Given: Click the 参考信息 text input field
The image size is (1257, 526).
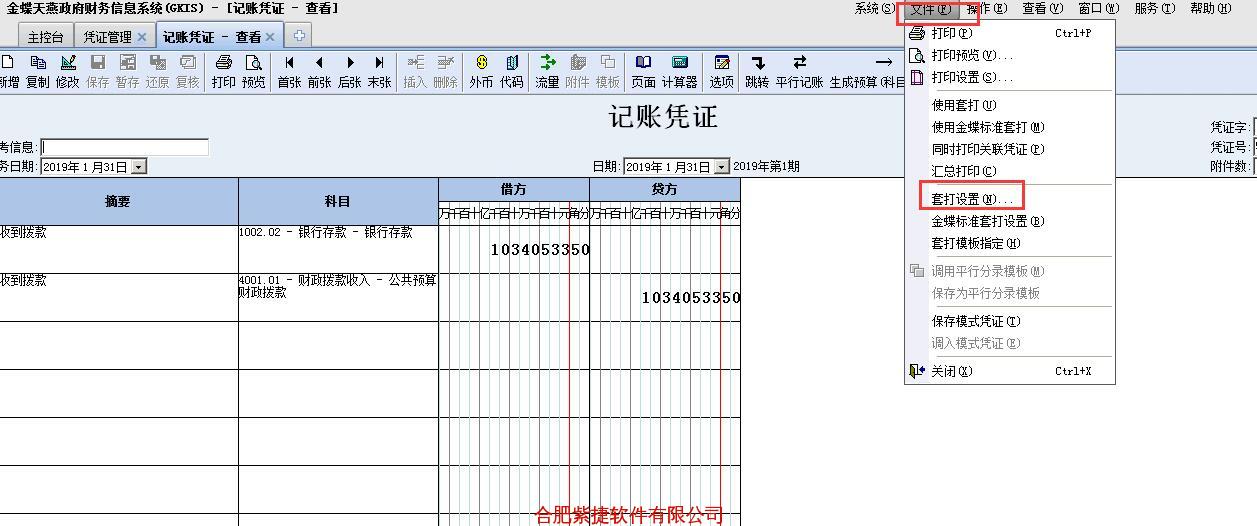Looking at the screenshot, I should 125,147.
